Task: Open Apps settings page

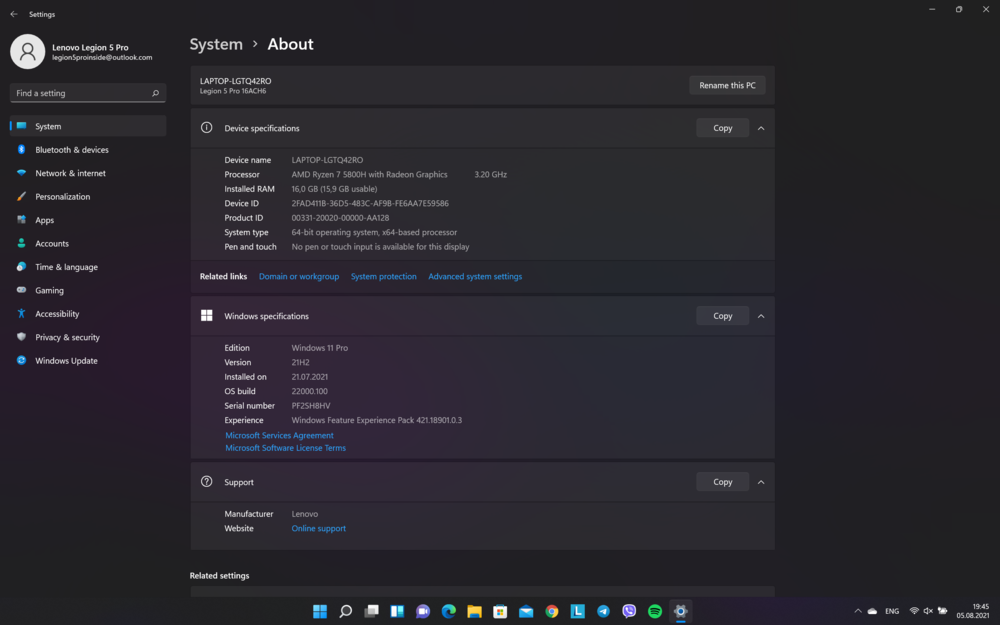Action: [88, 220]
